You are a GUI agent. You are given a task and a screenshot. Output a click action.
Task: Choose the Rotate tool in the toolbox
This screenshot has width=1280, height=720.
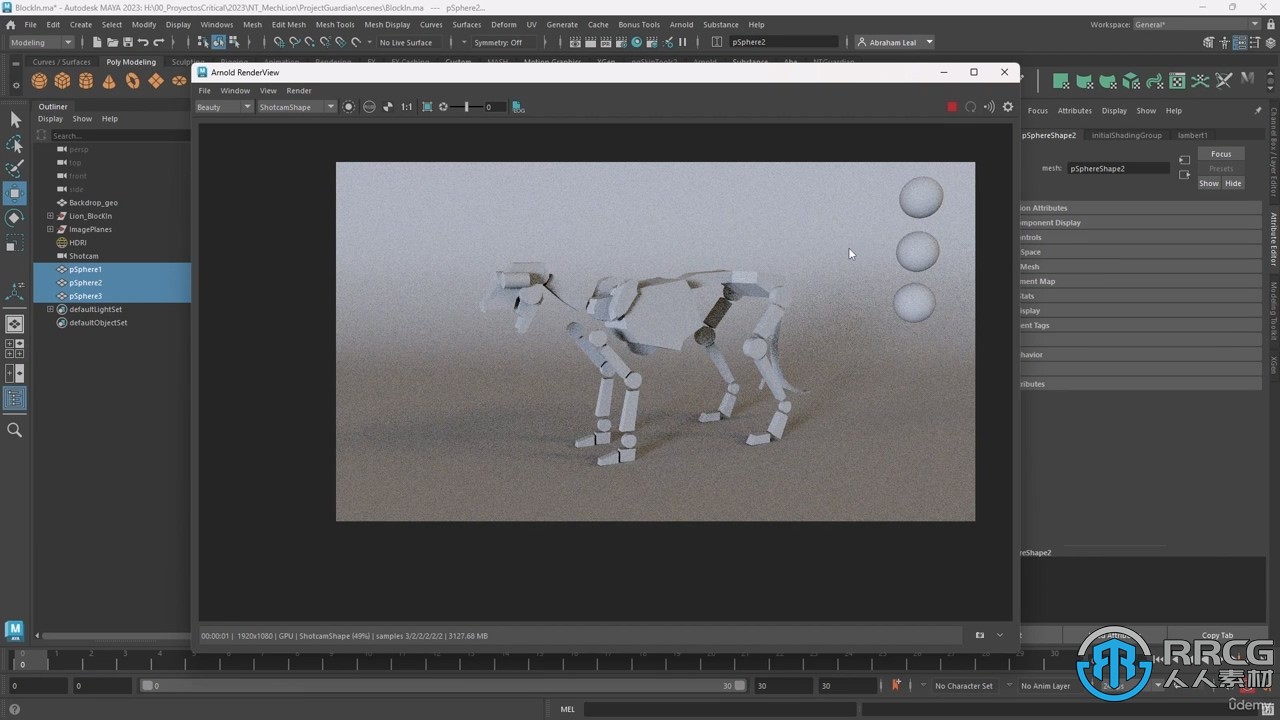(15, 218)
